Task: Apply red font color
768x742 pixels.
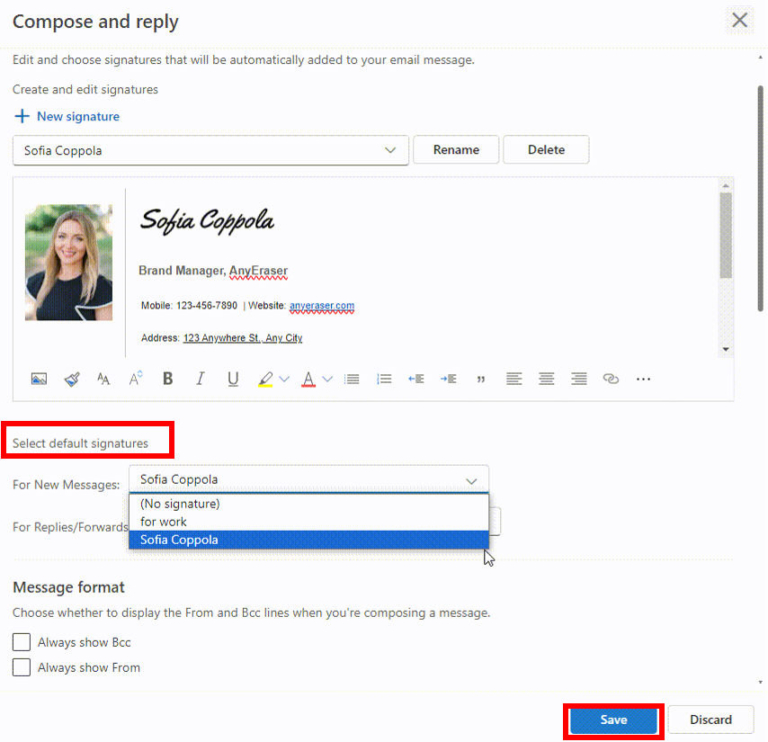Action: coord(308,379)
